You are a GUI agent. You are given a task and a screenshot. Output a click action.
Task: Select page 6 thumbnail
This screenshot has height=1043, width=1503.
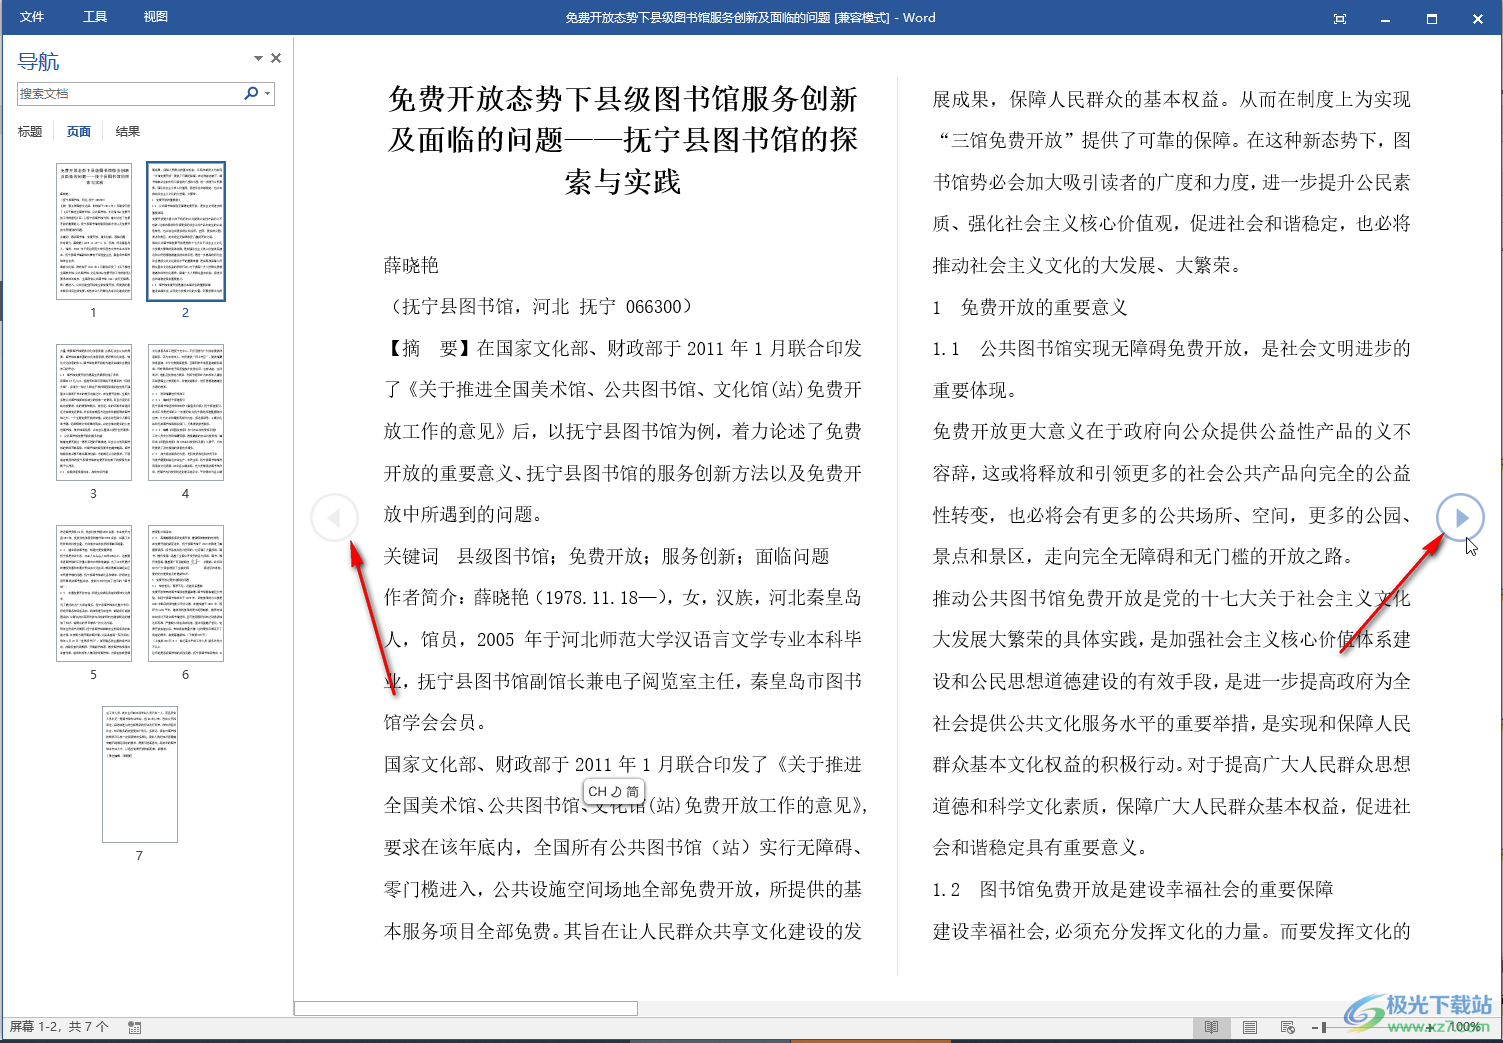coord(186,593)
